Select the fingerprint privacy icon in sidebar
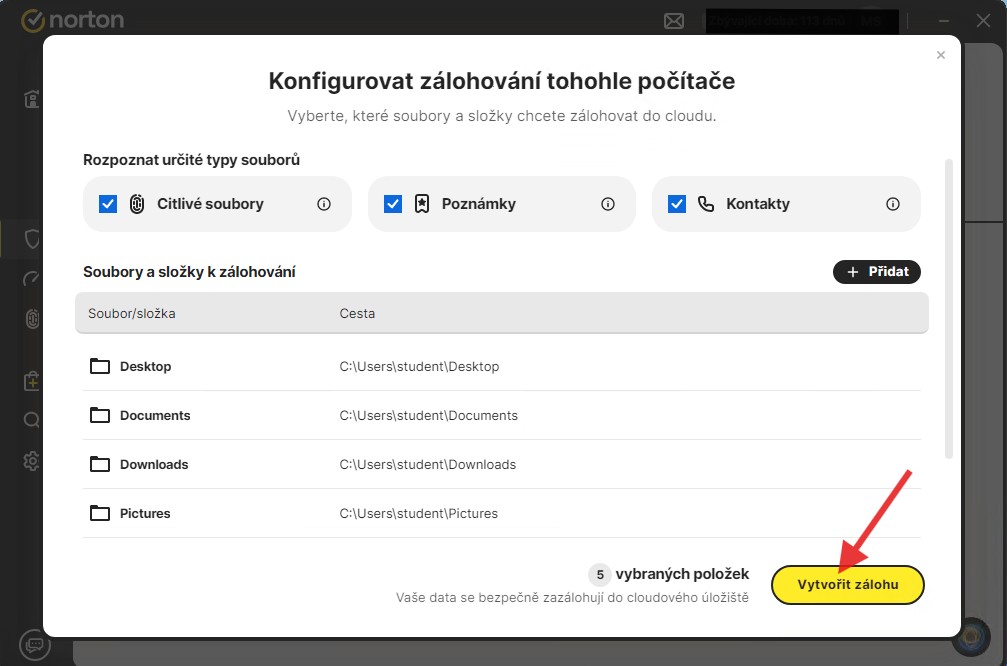The height and width of the screenshot is (666, 1007). 32,319
